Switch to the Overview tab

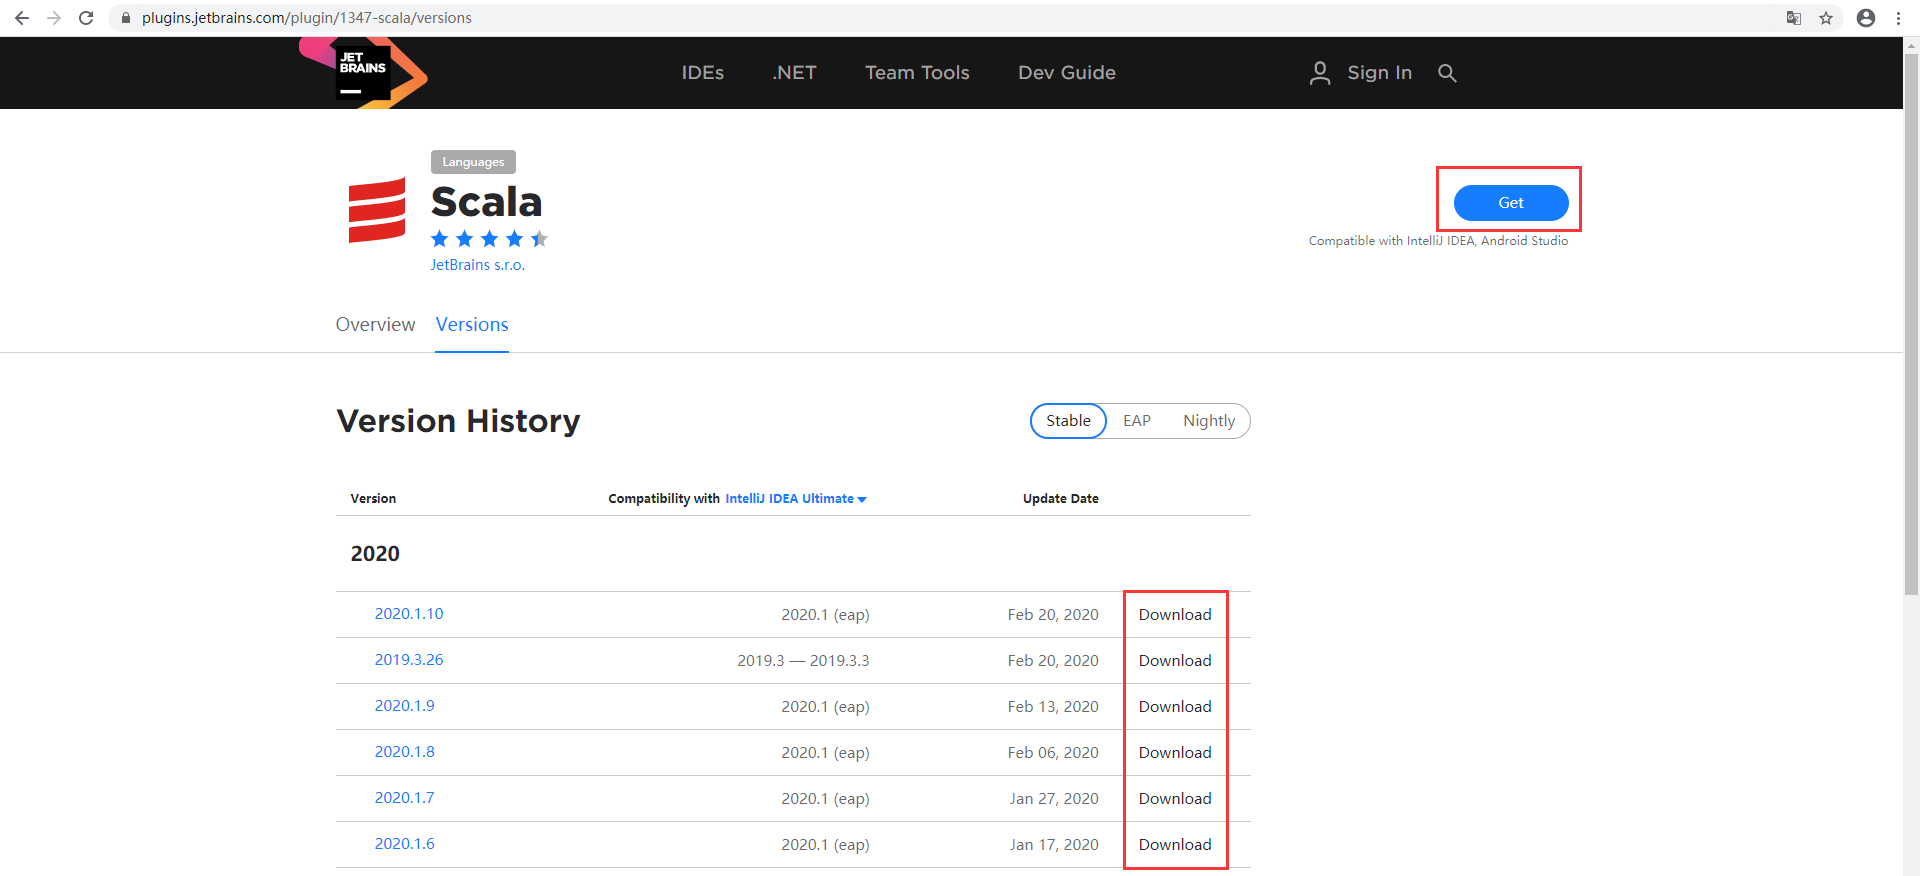[375, 325]
